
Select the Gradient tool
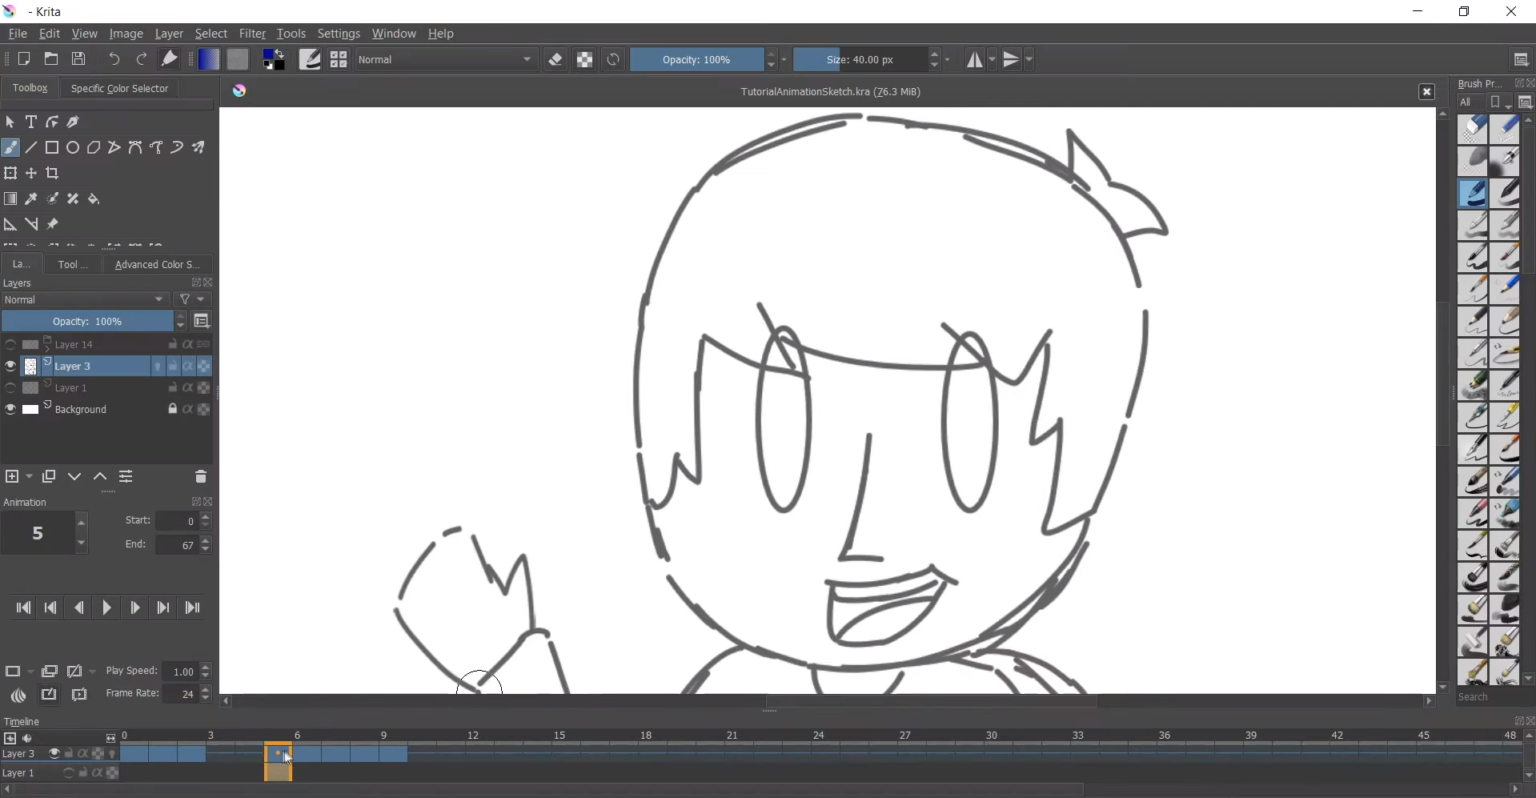(10, 199)
